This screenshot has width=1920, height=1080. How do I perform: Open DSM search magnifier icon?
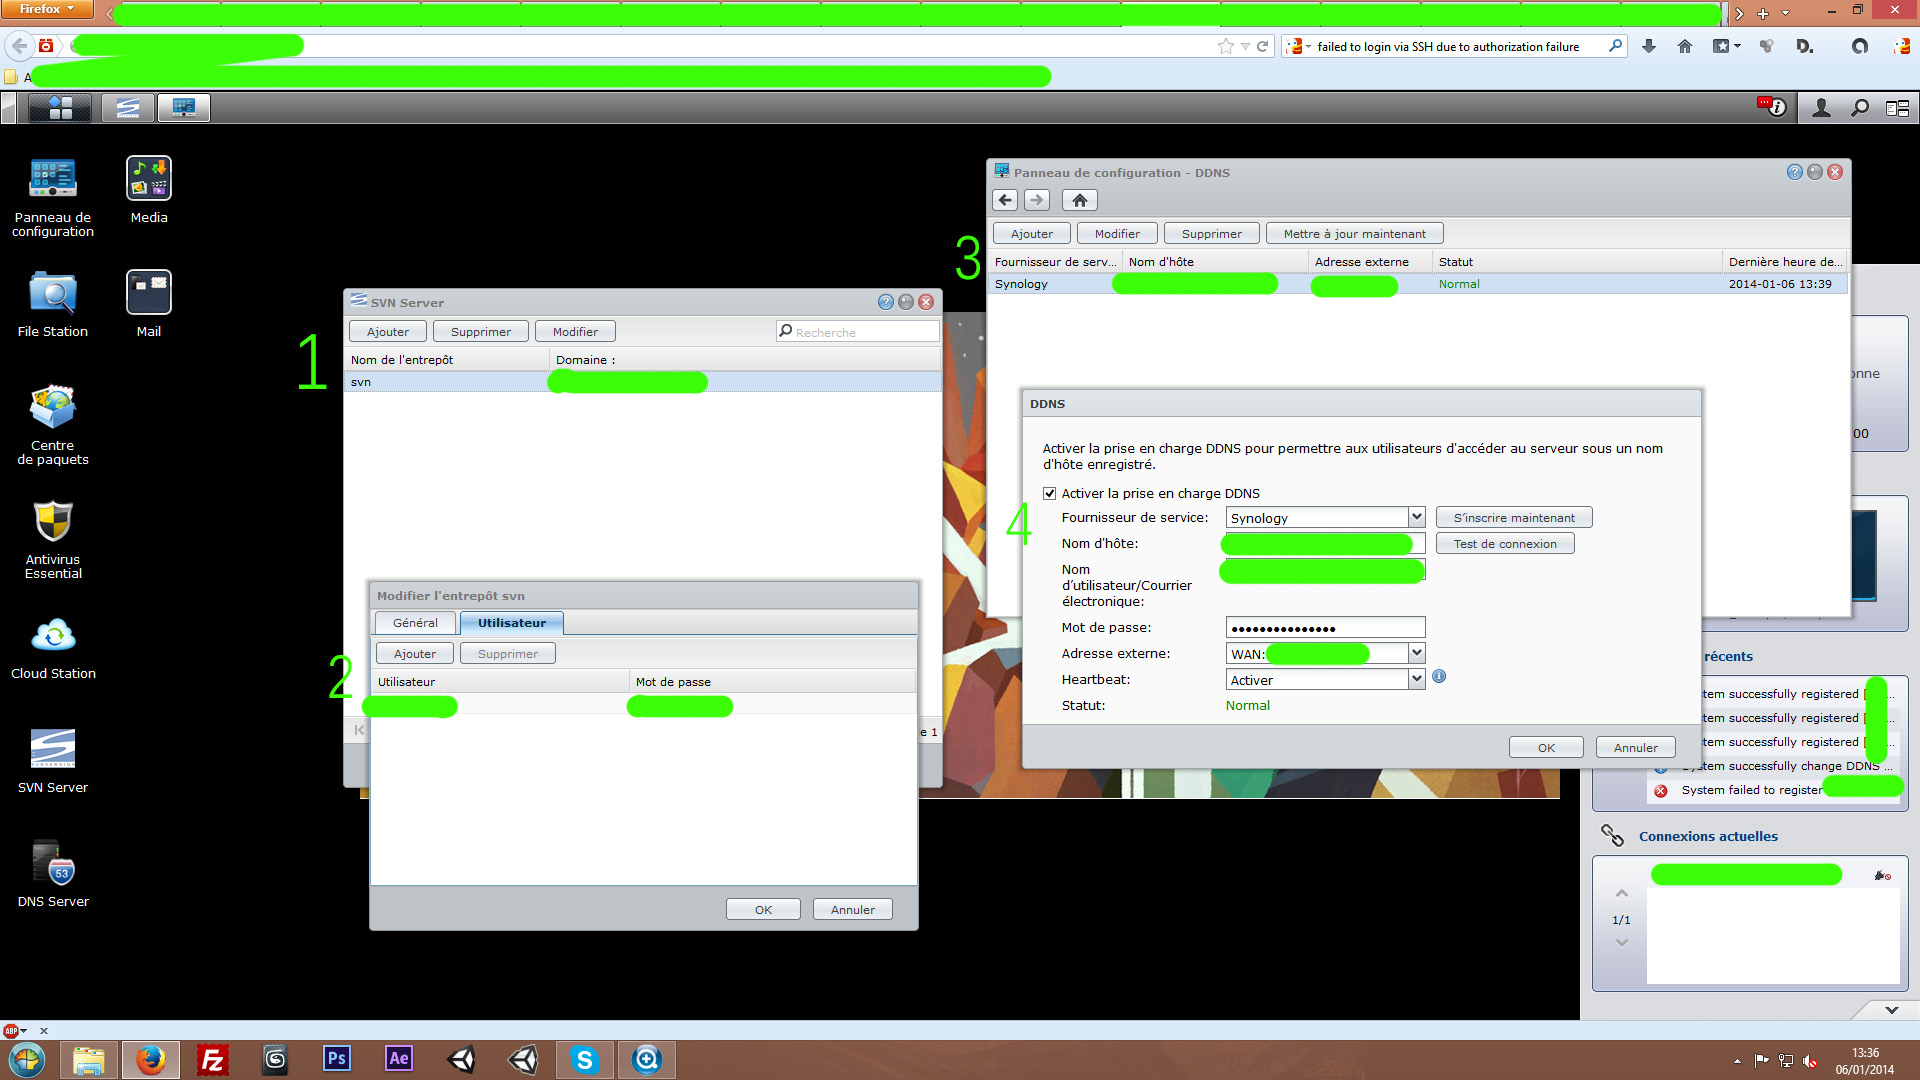click(x=1860, y=108)
